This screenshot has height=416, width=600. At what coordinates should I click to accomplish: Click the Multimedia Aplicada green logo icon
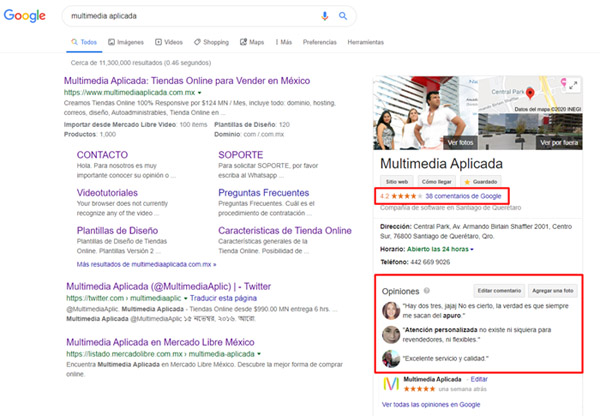click(393, 384)
